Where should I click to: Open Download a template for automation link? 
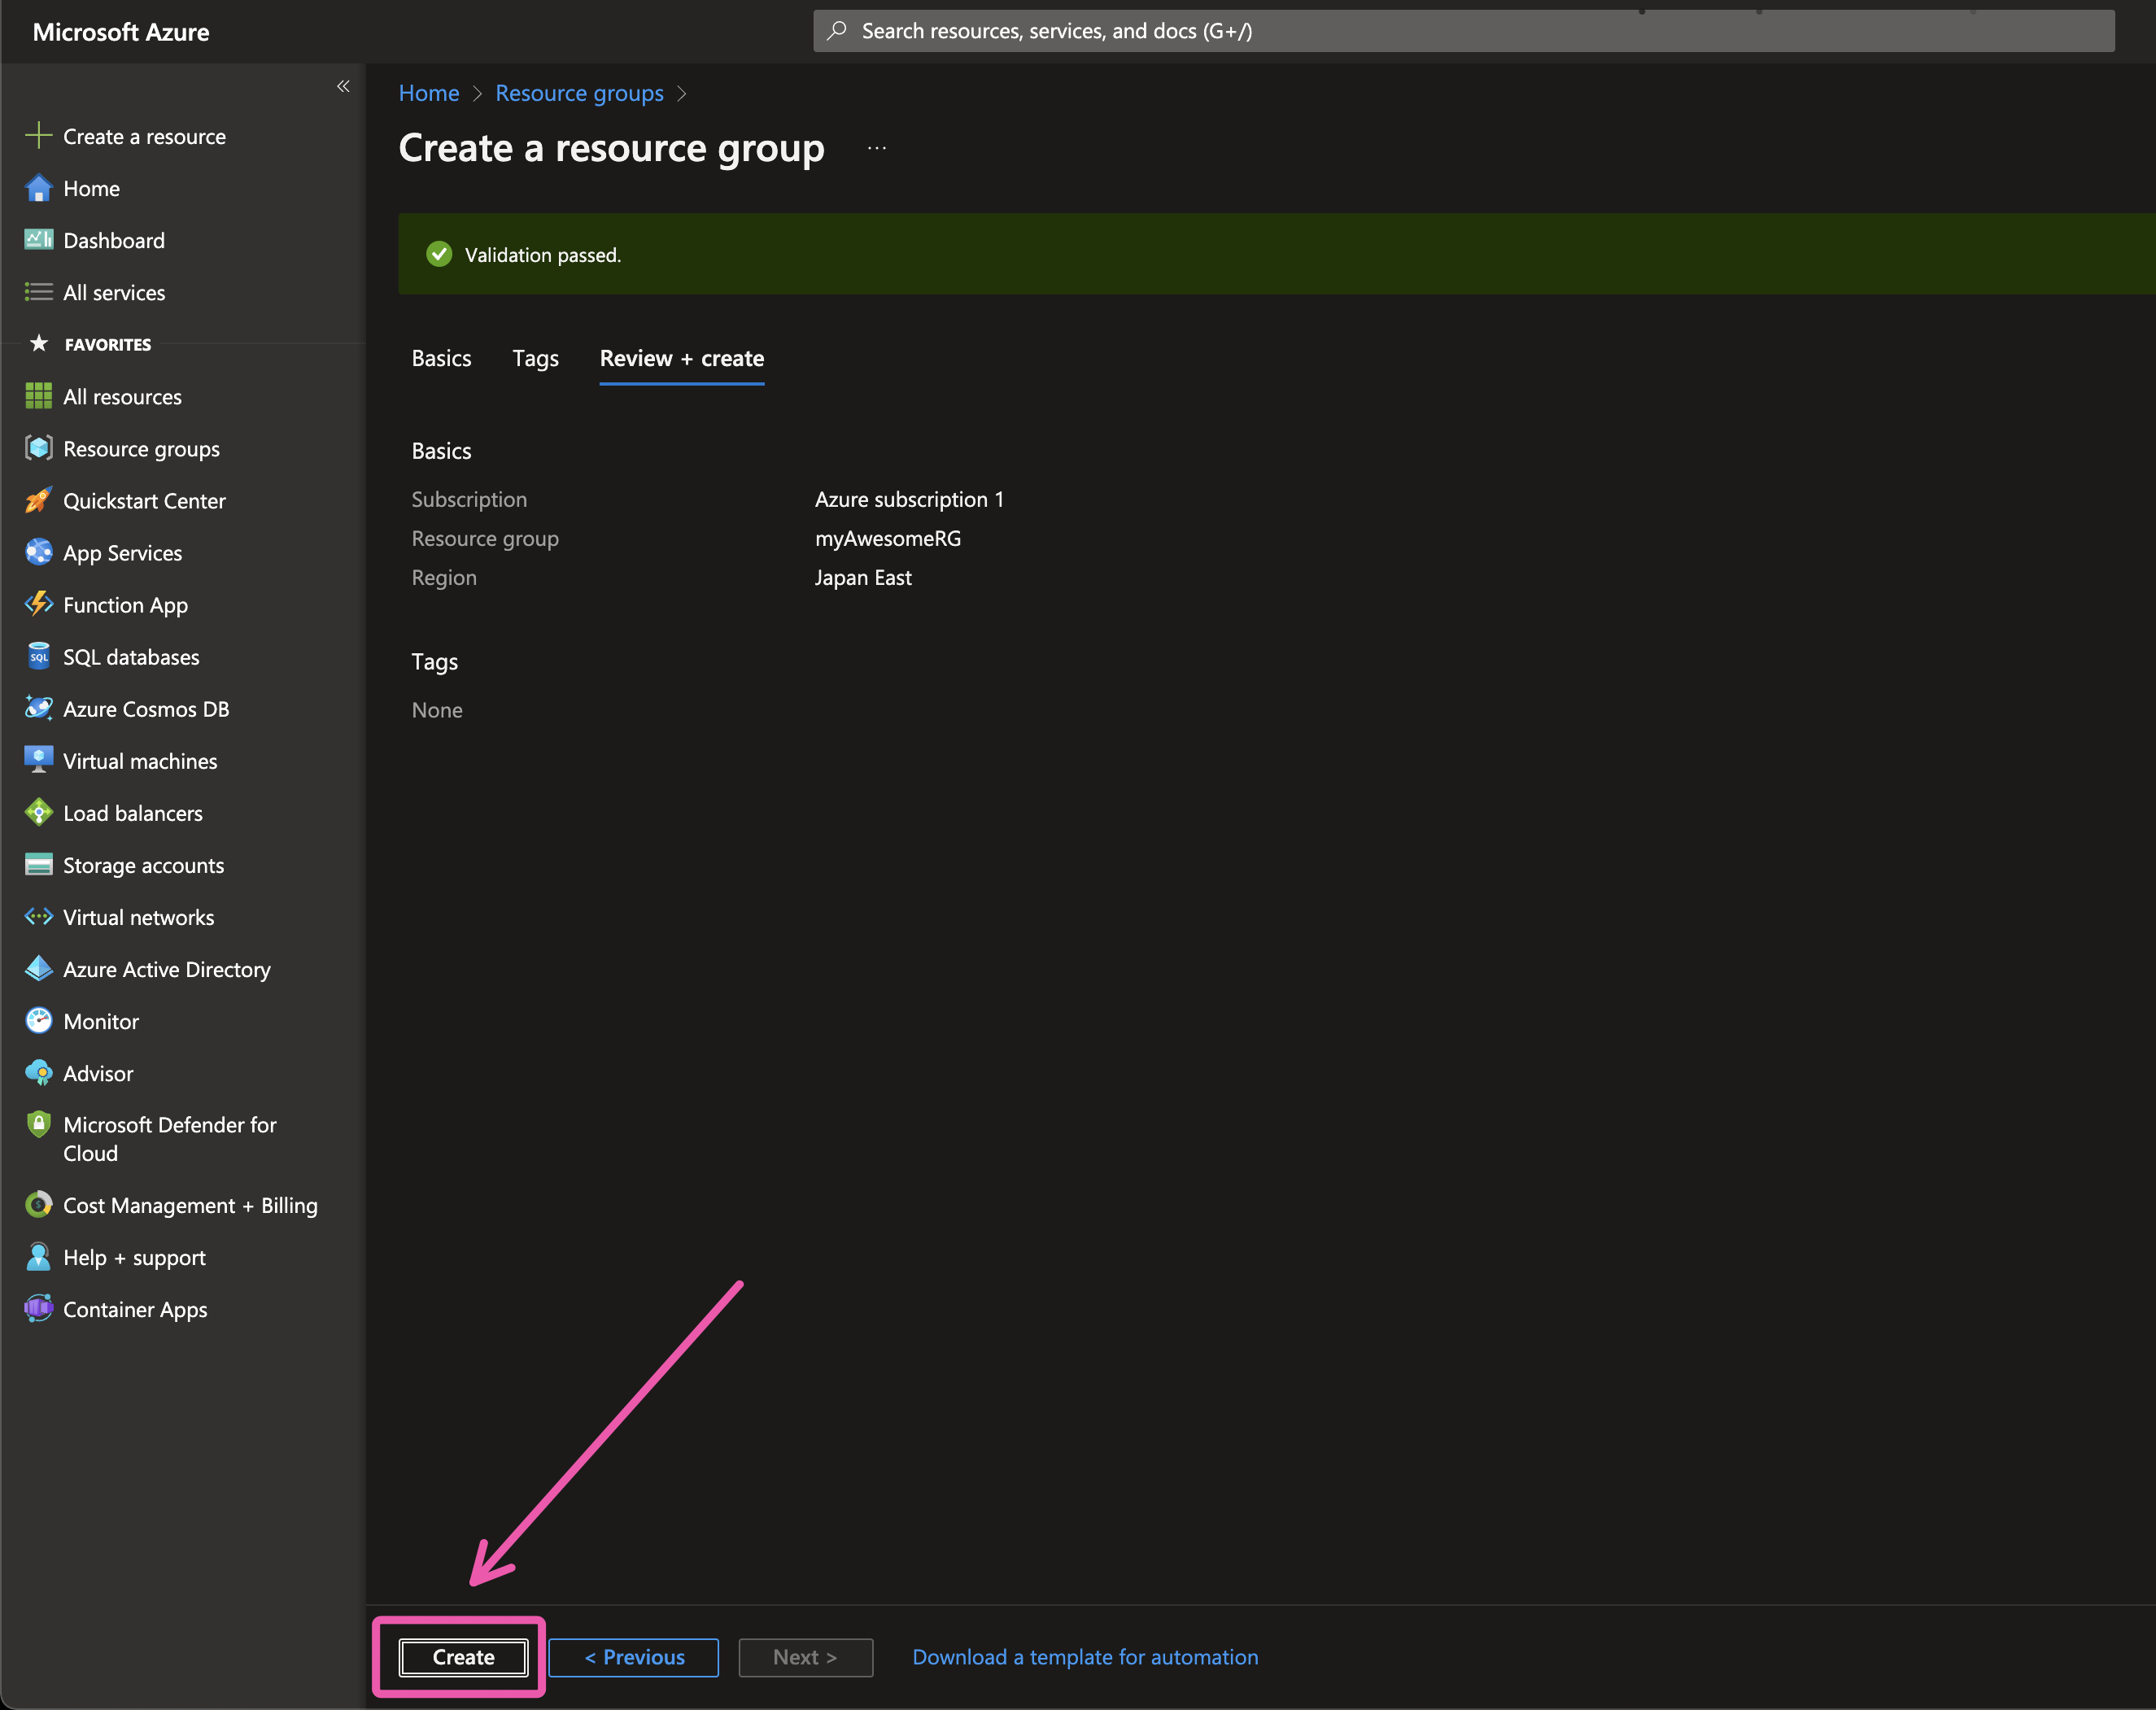(x=1085, y=1657)
